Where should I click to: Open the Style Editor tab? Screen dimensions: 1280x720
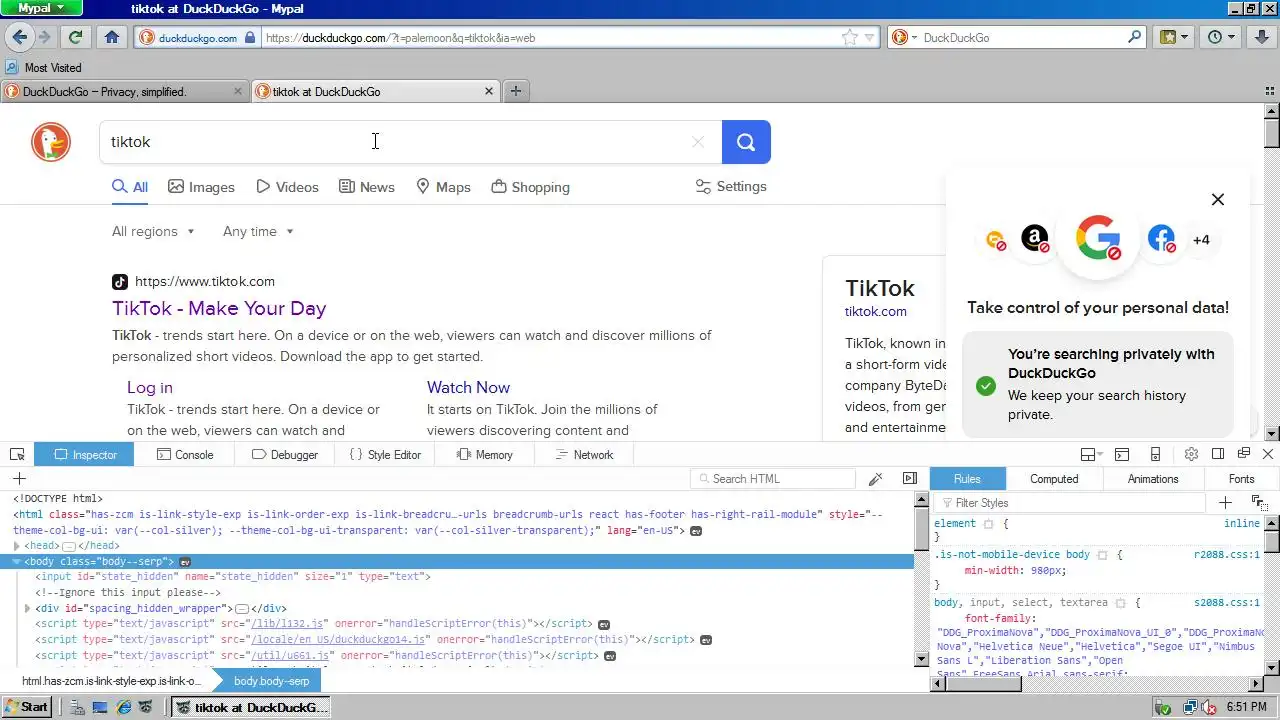[385, 454]
